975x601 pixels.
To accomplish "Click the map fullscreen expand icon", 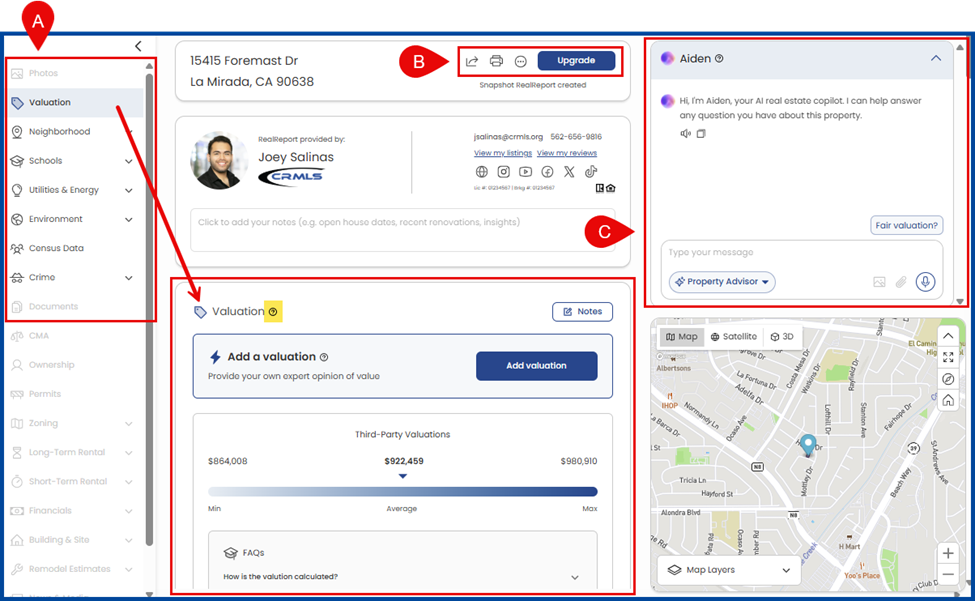I will coord(947,357).
